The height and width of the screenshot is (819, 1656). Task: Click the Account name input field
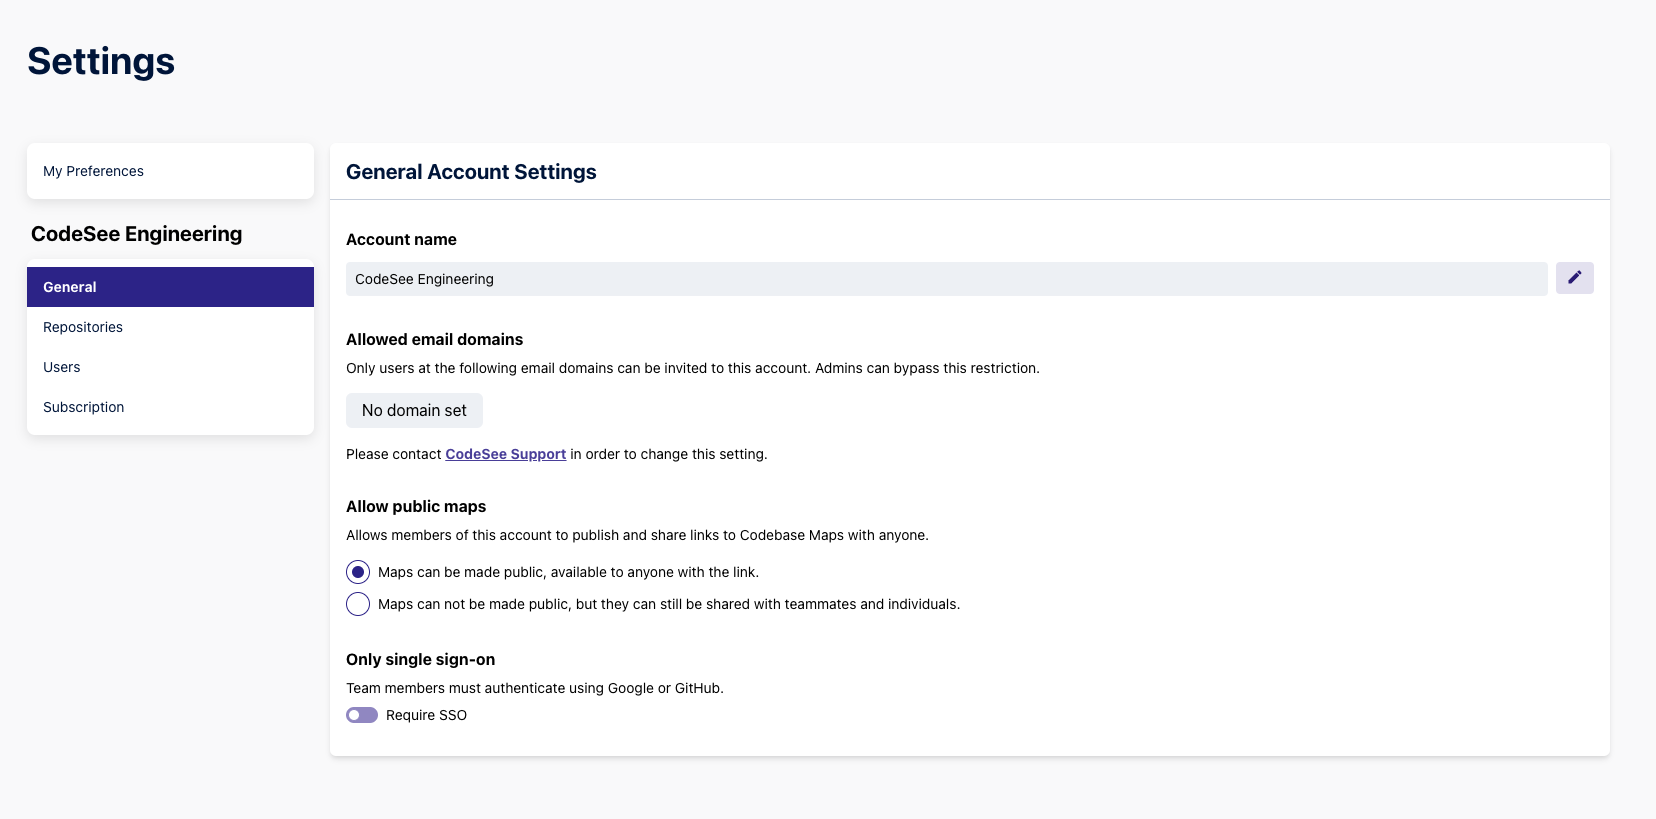(946, 279)
